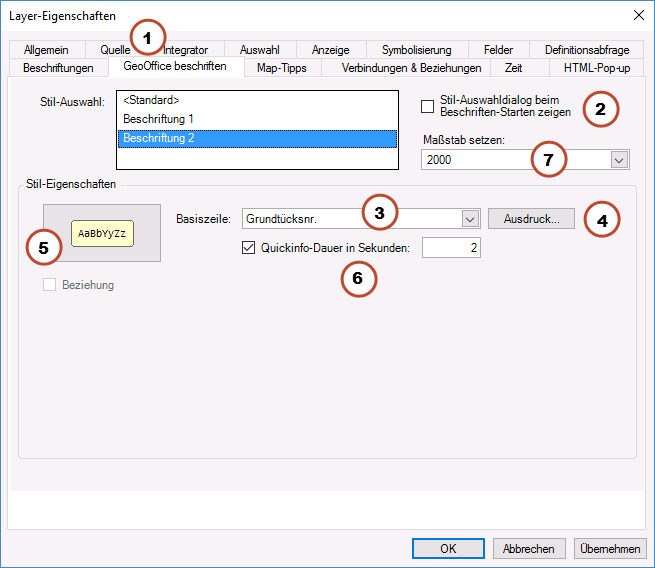Click the AaBbYyZz style preview sample
This screenshot has width=655, height=568.
tap(101, 233)
